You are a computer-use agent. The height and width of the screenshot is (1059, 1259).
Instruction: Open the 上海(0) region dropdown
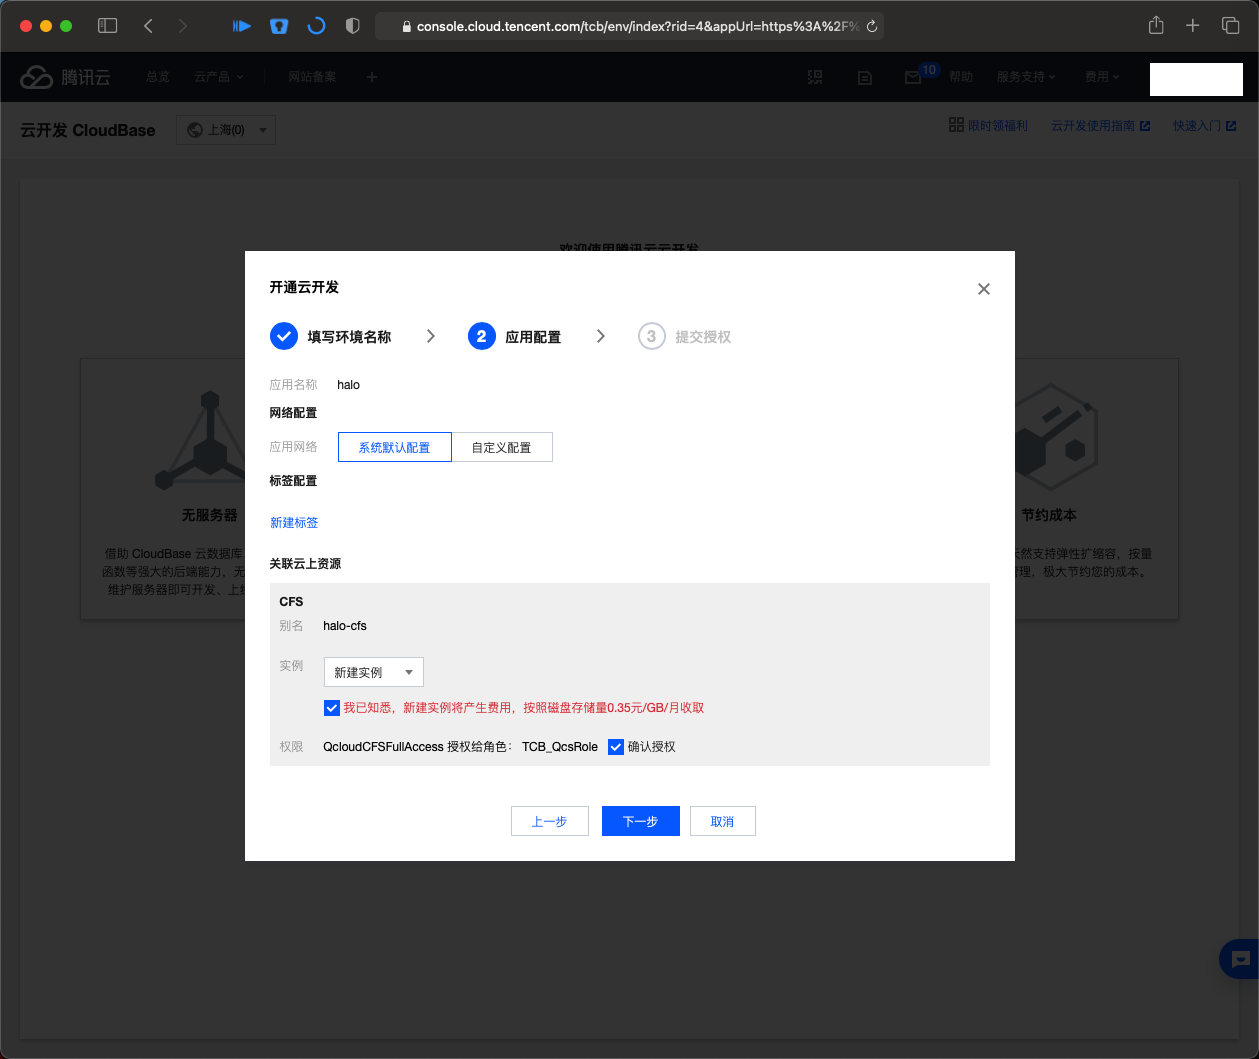coord(226,130)
